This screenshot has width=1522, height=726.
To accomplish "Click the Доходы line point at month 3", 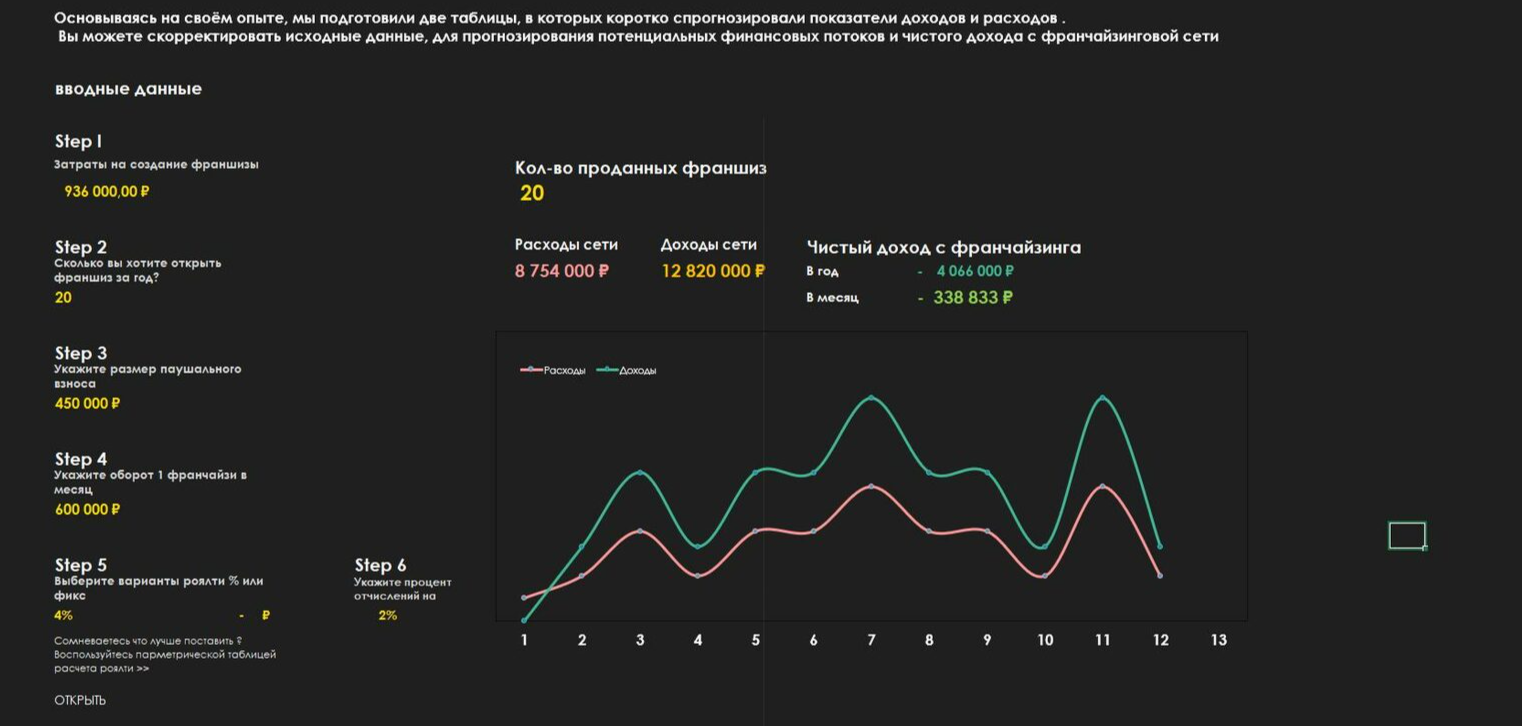I will point(640,472).
